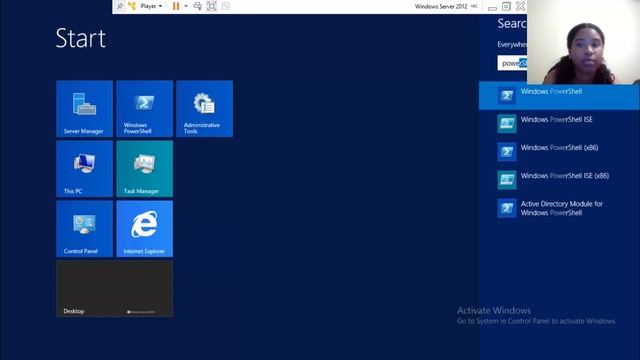Click the pin icon on the VMware toolbar

[120, 6]
